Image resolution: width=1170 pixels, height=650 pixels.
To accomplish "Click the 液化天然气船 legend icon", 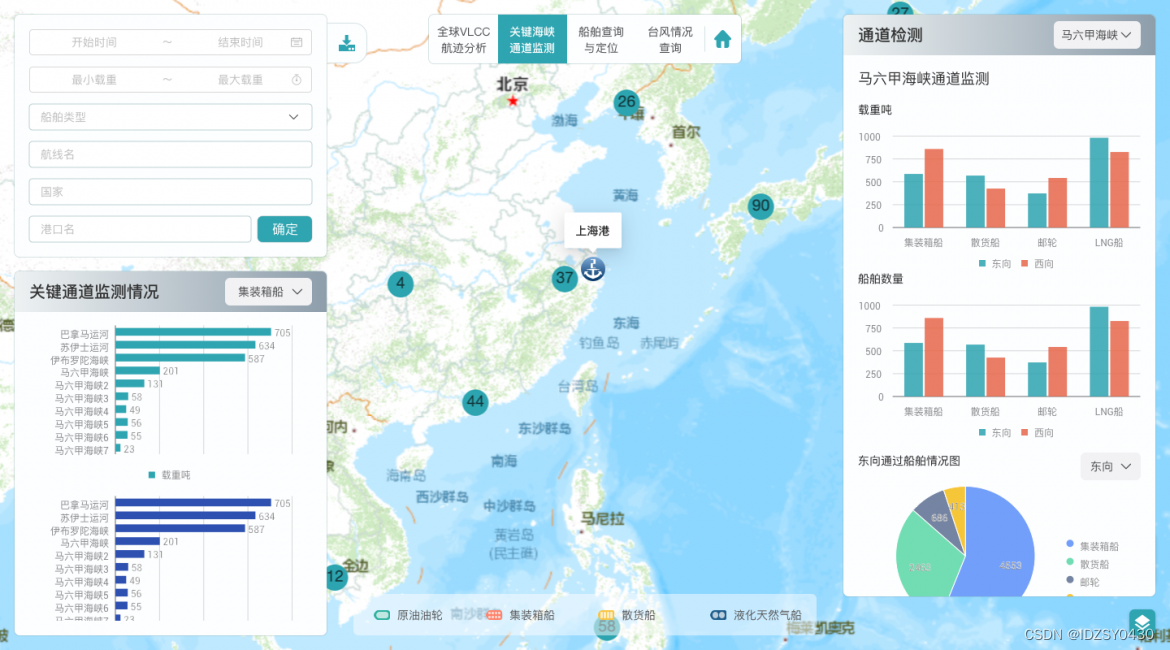I will point(718,616).
